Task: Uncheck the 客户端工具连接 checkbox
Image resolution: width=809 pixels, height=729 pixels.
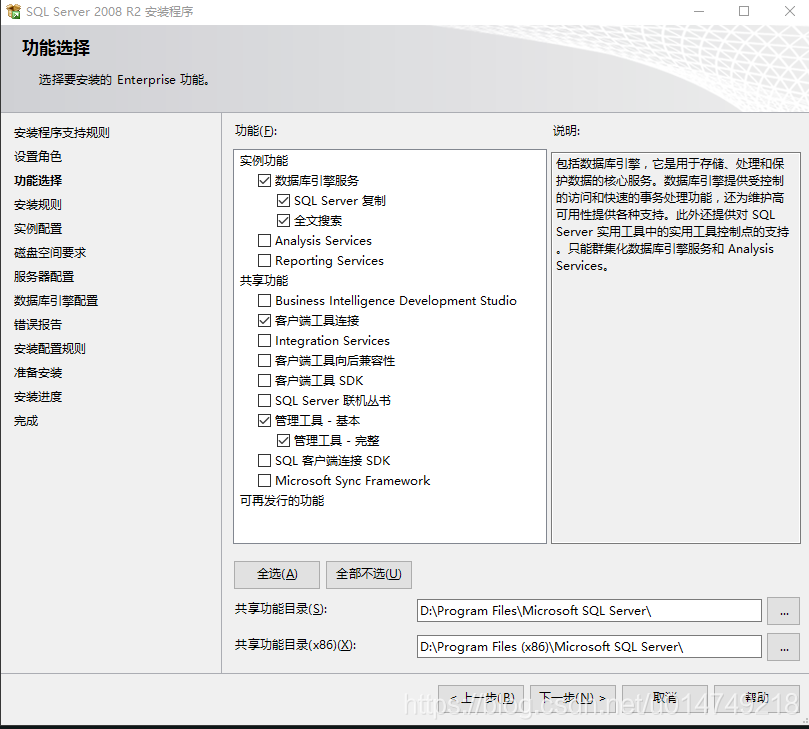Action: (264, 320)
